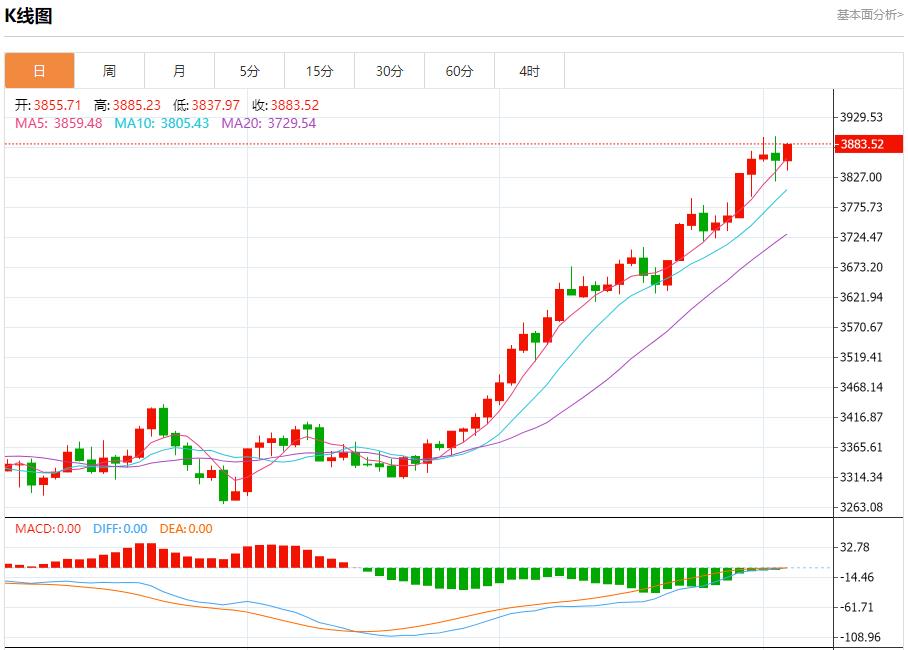Select the 4时 chart tab

[x=530, y=71]
